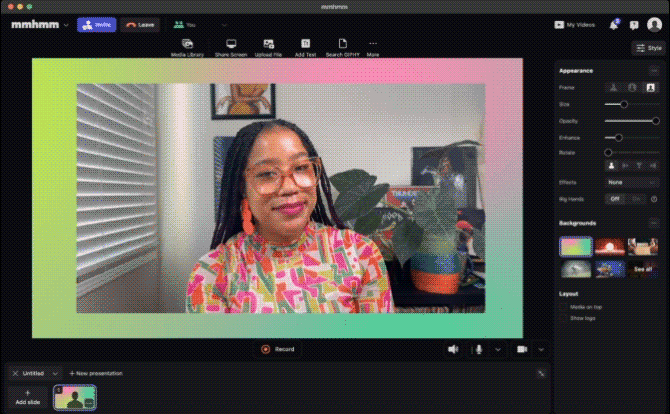Open Backgrounds section options menu
This screenshot has height=414, width=670.
[654, 223]
